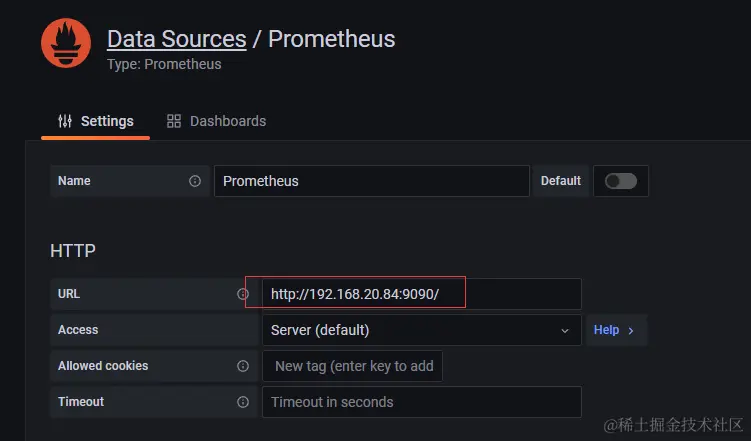Select the Timeout in seconds field
This screenshot has width=751, height=441.
click(421, 402)
